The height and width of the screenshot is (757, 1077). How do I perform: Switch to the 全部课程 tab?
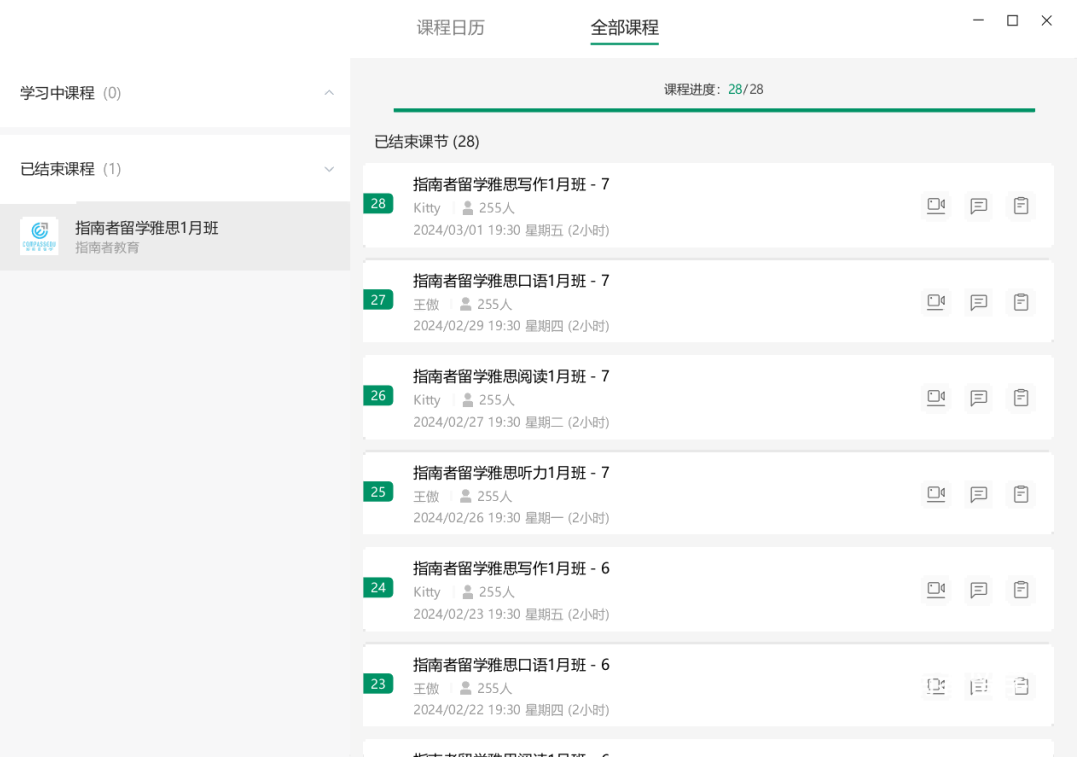pos(624,27)
